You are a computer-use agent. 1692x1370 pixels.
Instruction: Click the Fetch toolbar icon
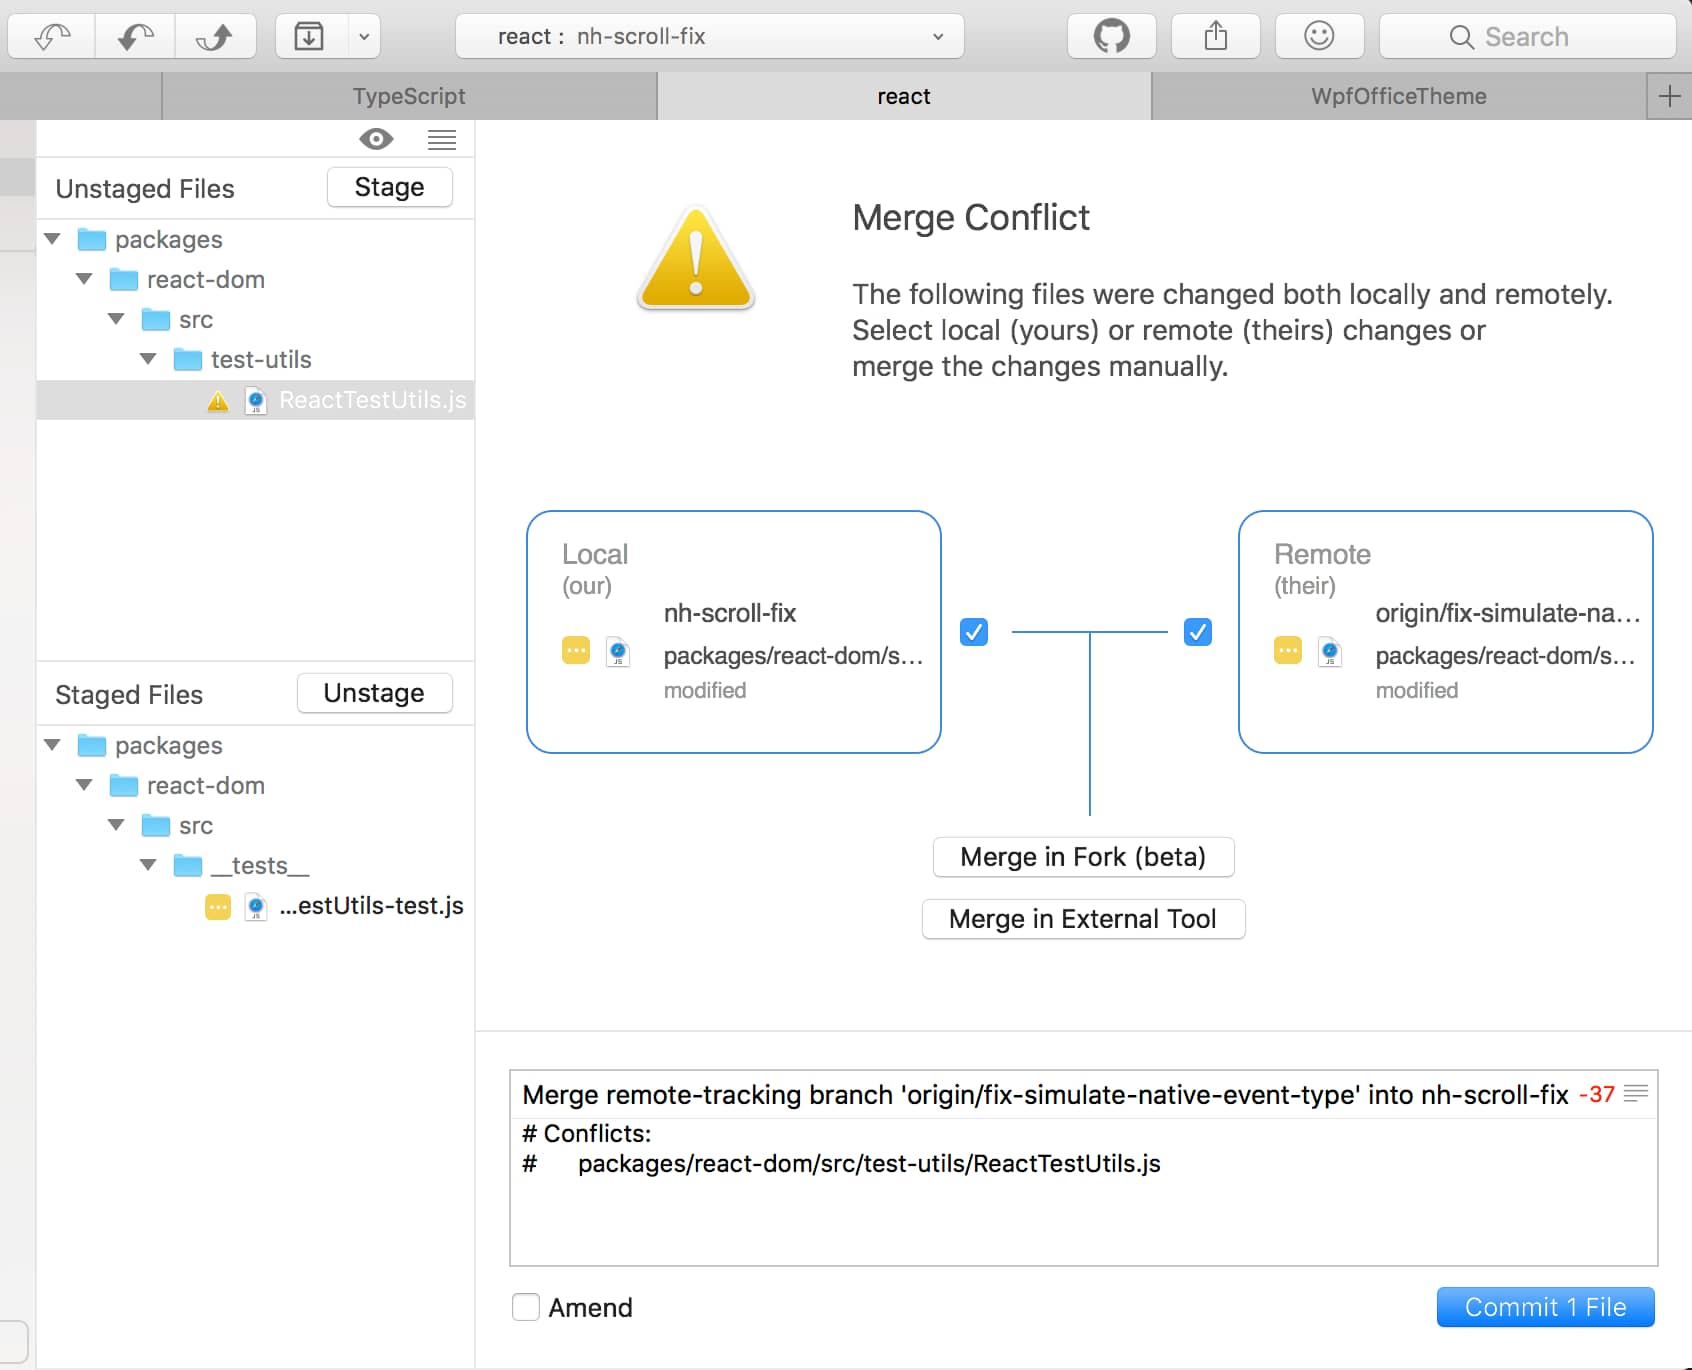coord(52,37)
